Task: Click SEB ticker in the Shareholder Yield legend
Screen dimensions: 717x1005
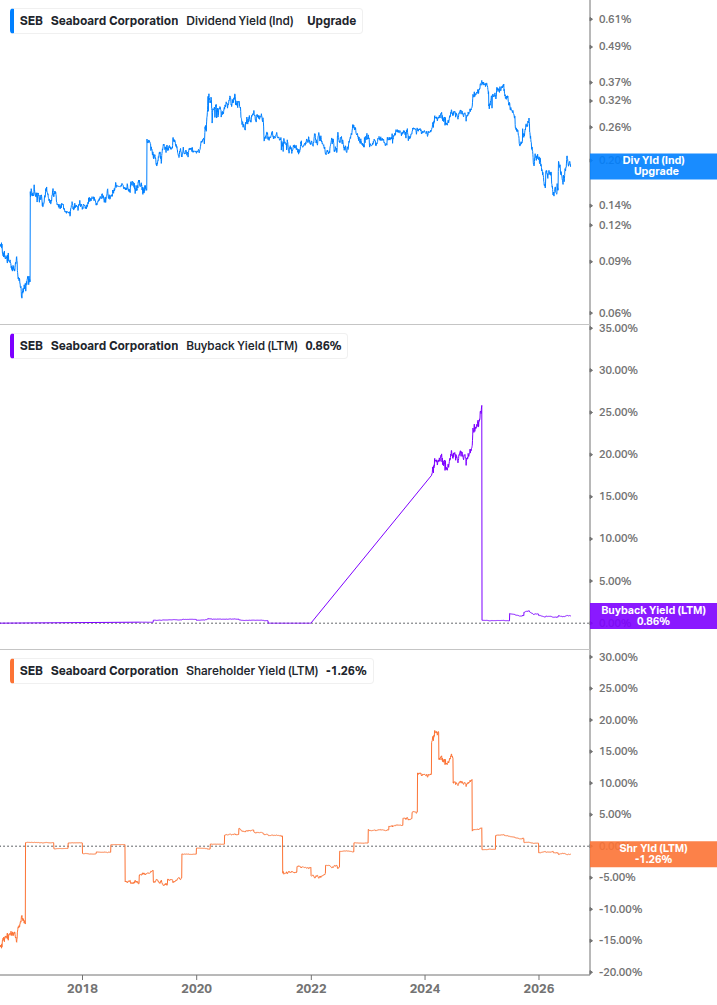Action: point(31,671)
